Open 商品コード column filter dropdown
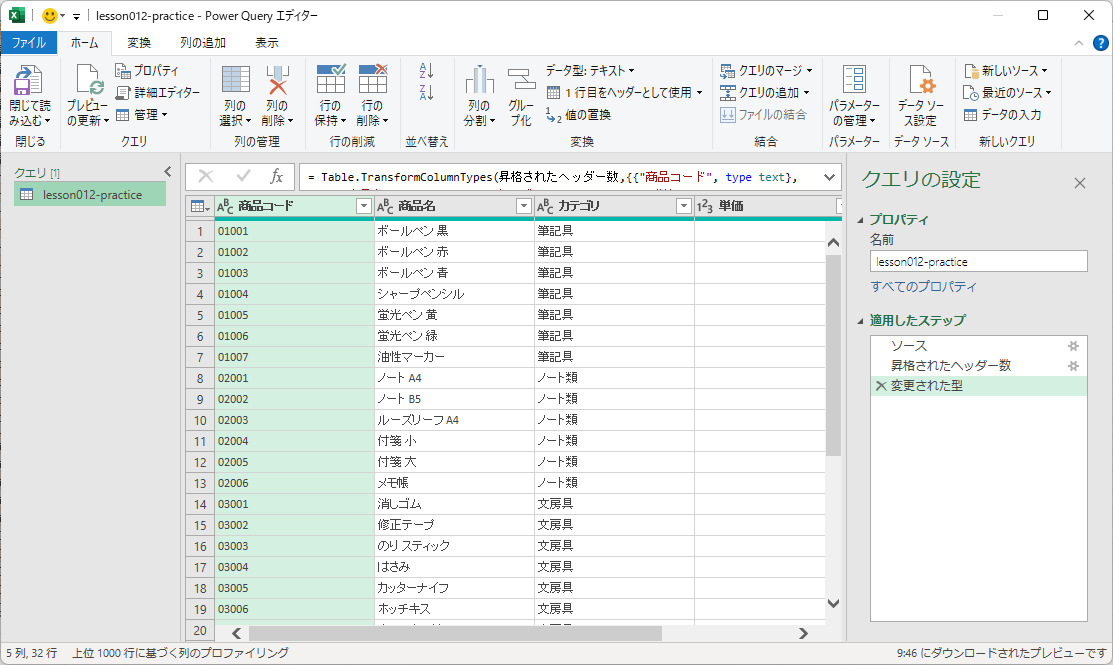Viewport: 1113px width, 665px height. [363, 207]
